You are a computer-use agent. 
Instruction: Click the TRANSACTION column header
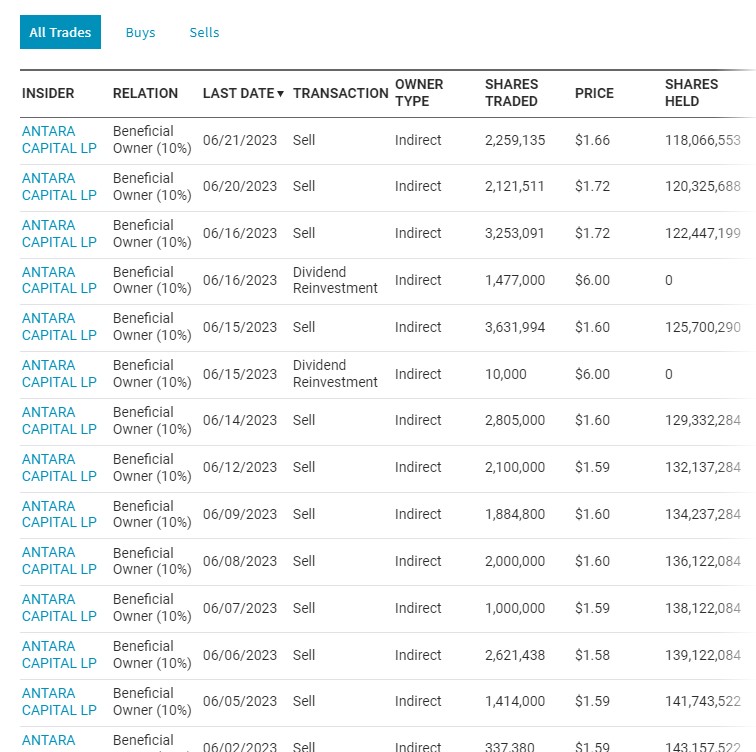coord(340,93)
